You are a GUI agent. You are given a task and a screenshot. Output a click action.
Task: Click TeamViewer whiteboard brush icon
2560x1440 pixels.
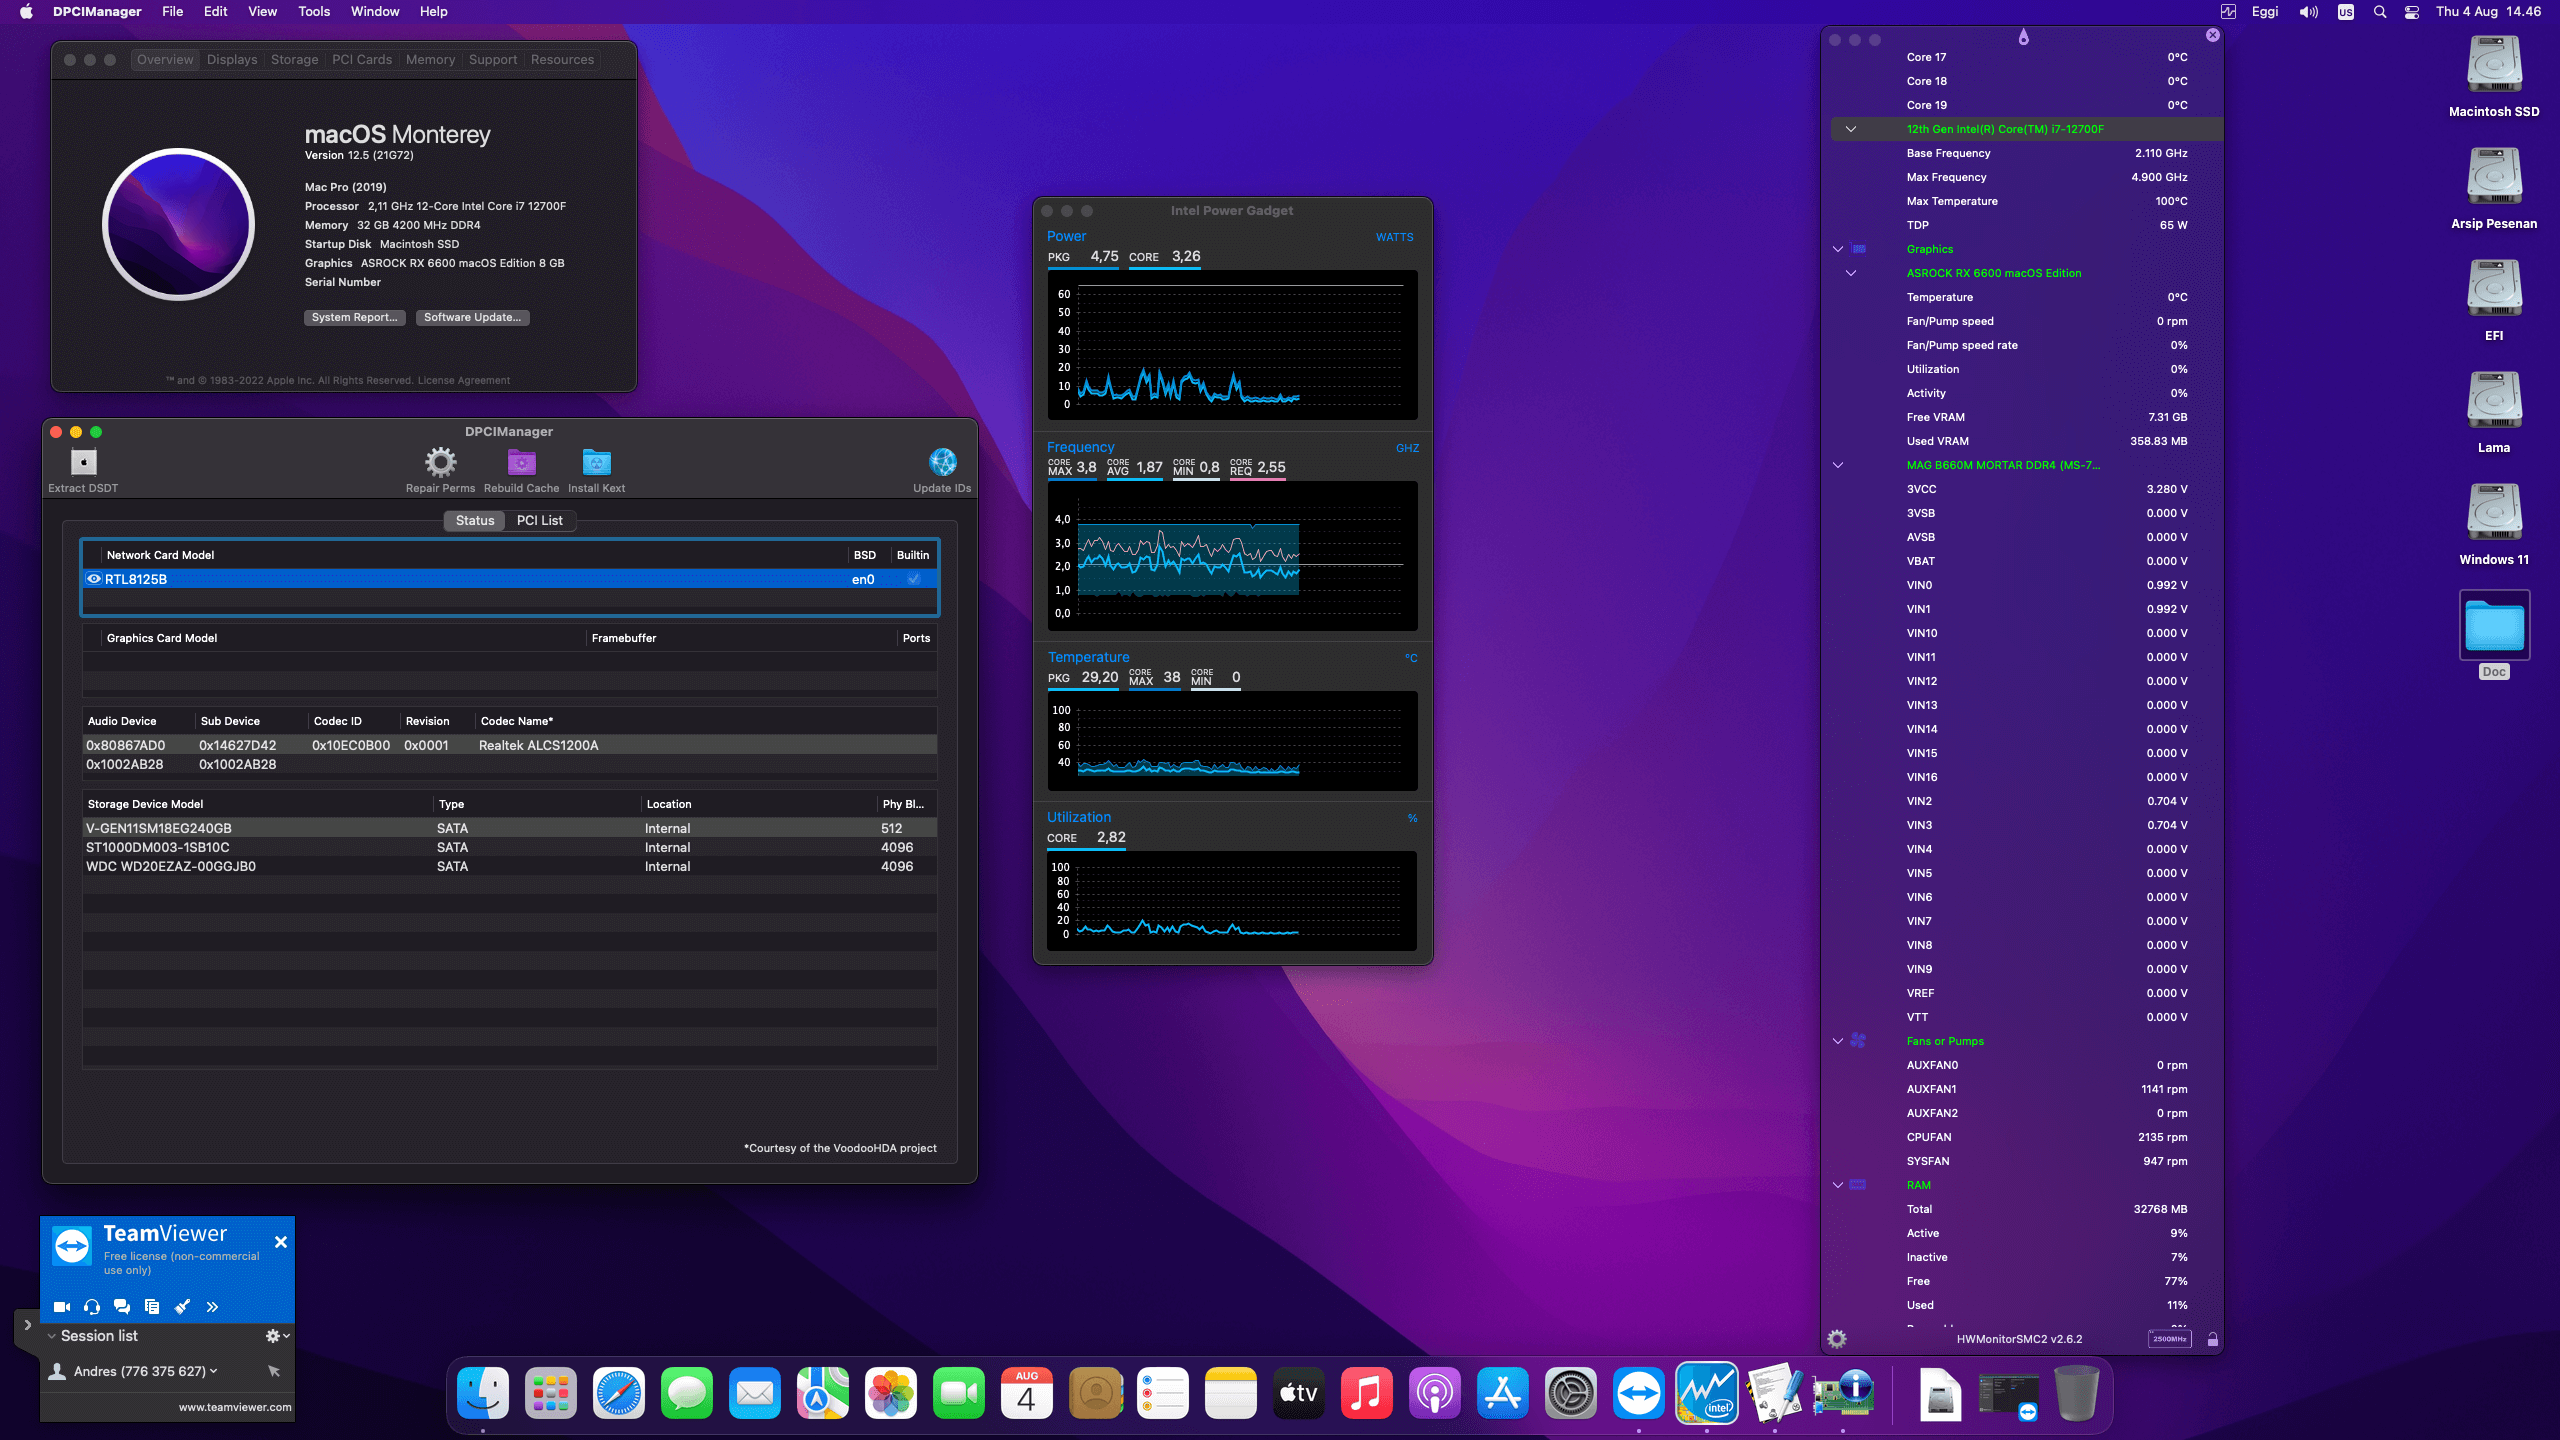(x=182, y=1306)
